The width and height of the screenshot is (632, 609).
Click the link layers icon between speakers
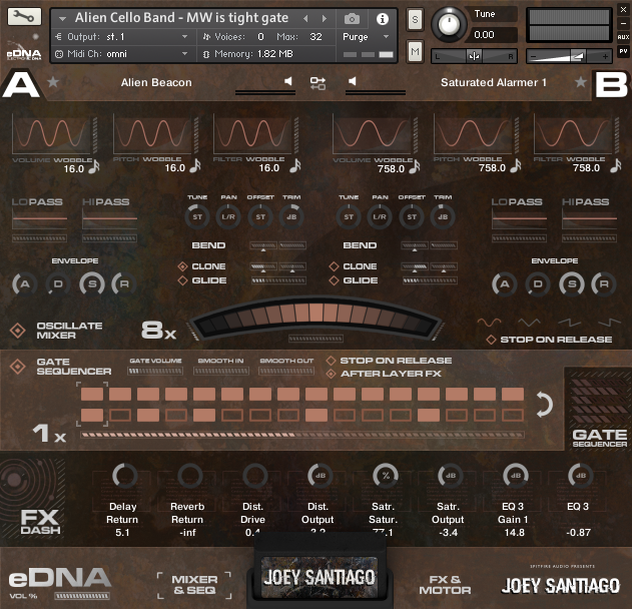(x=318, y=82)
